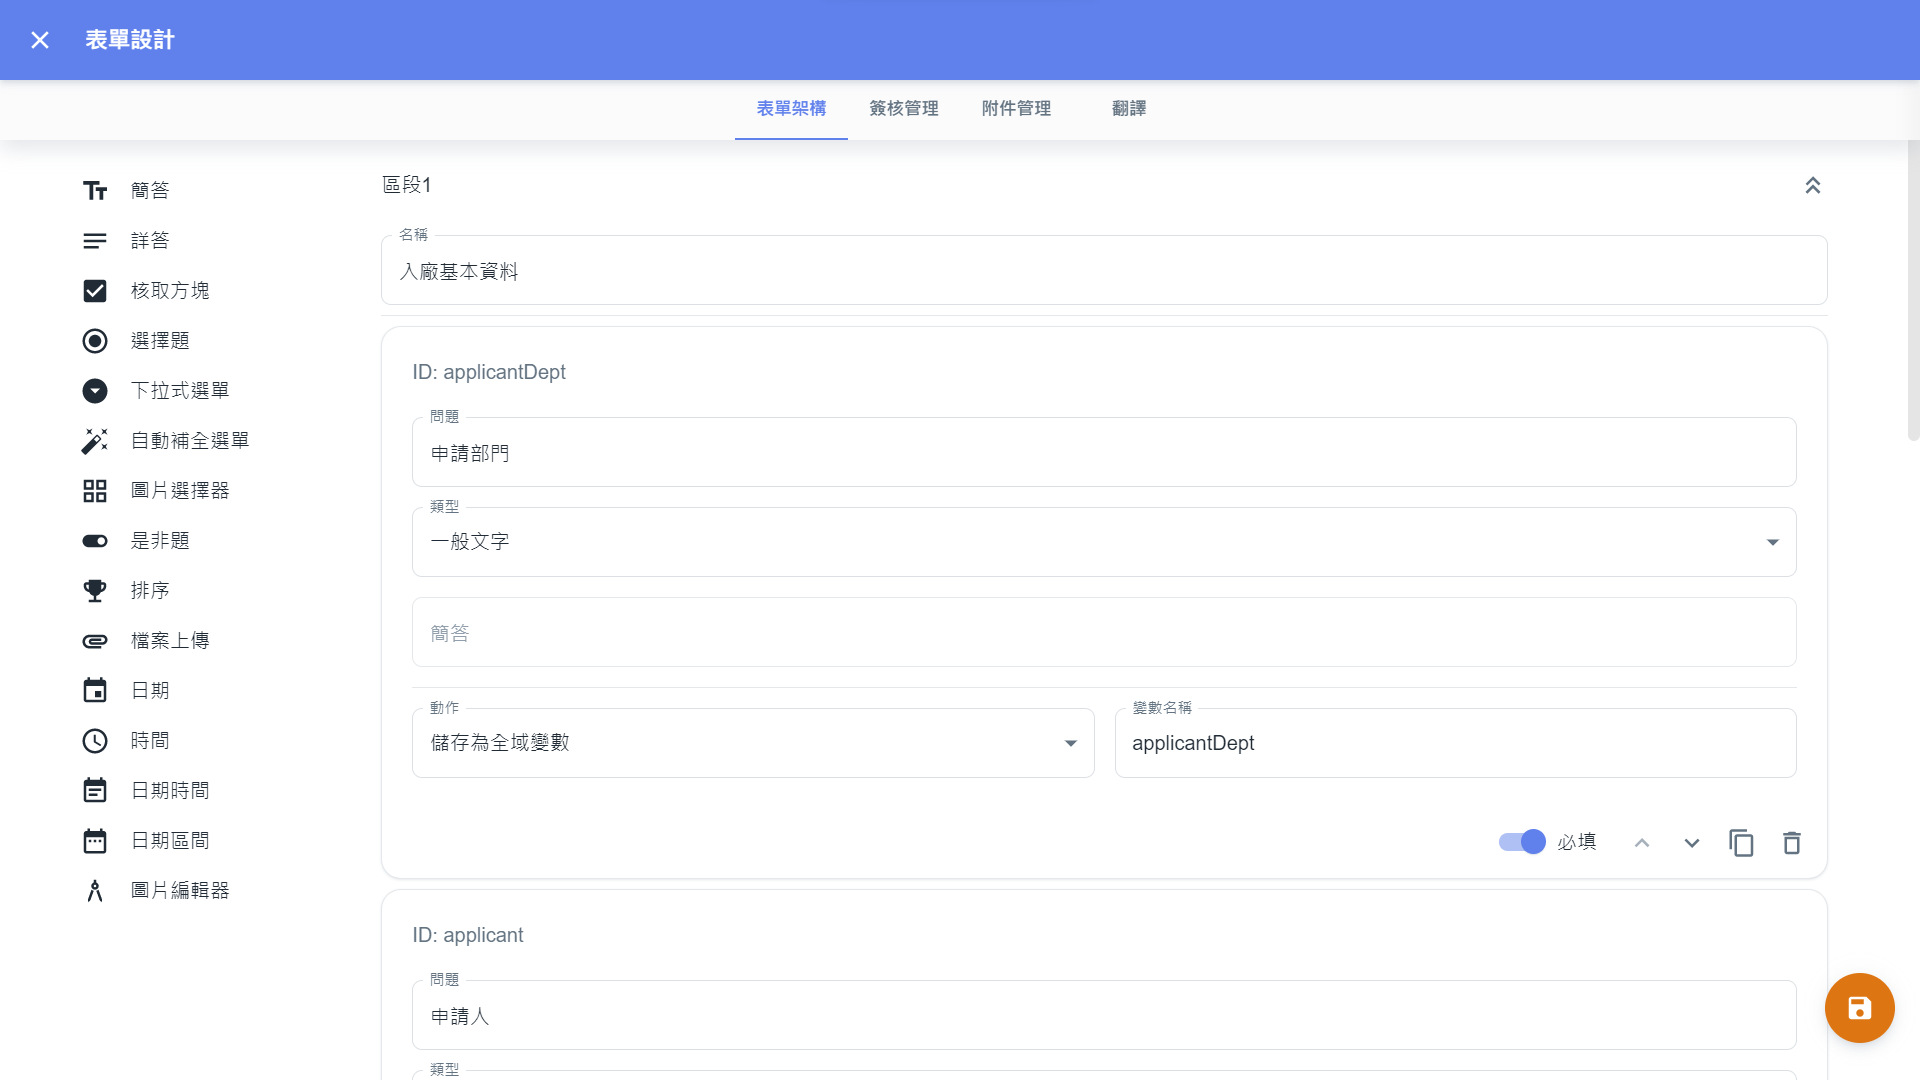This screenshot has height=1080, width=1920.
Task: Click the orange floating save button
Action: [x=1859, y=1008]
